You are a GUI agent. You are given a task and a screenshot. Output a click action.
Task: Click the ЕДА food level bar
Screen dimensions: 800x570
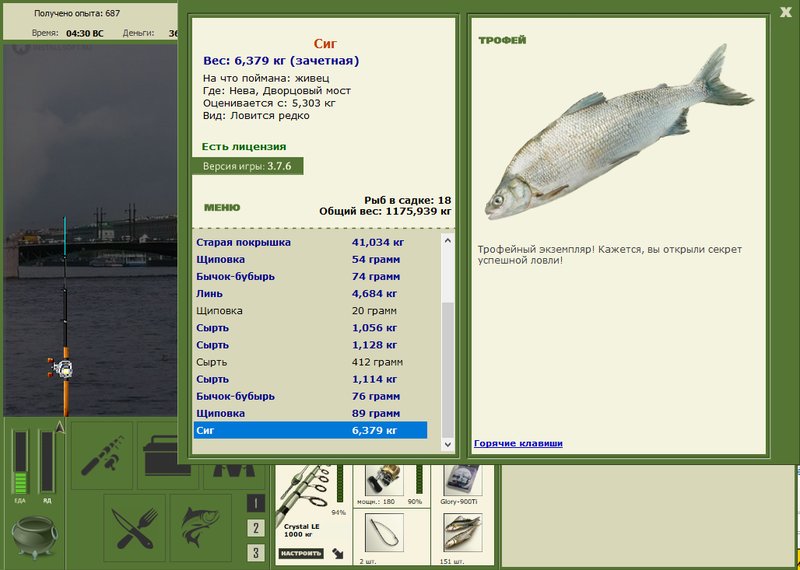click(20, 462)
